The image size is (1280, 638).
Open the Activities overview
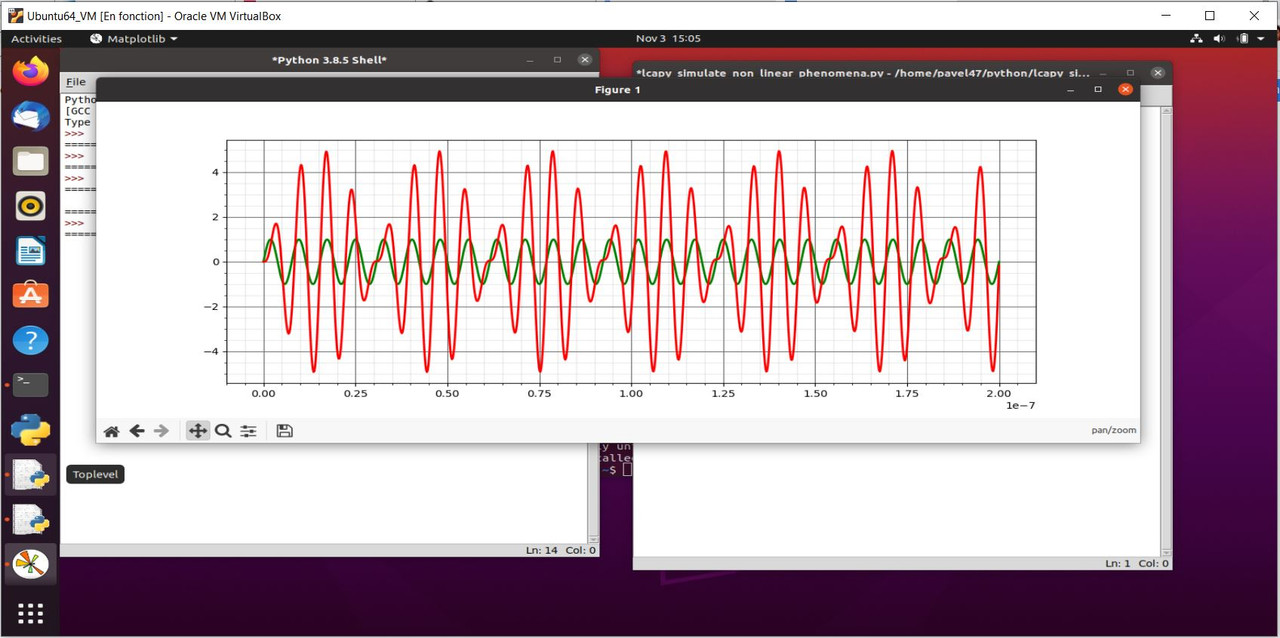36,39
